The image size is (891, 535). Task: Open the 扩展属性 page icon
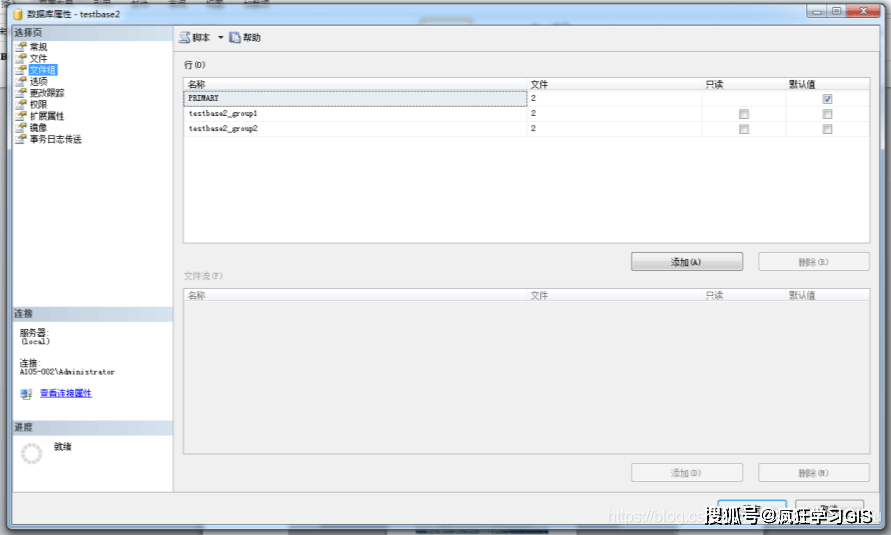click(21, 116)
